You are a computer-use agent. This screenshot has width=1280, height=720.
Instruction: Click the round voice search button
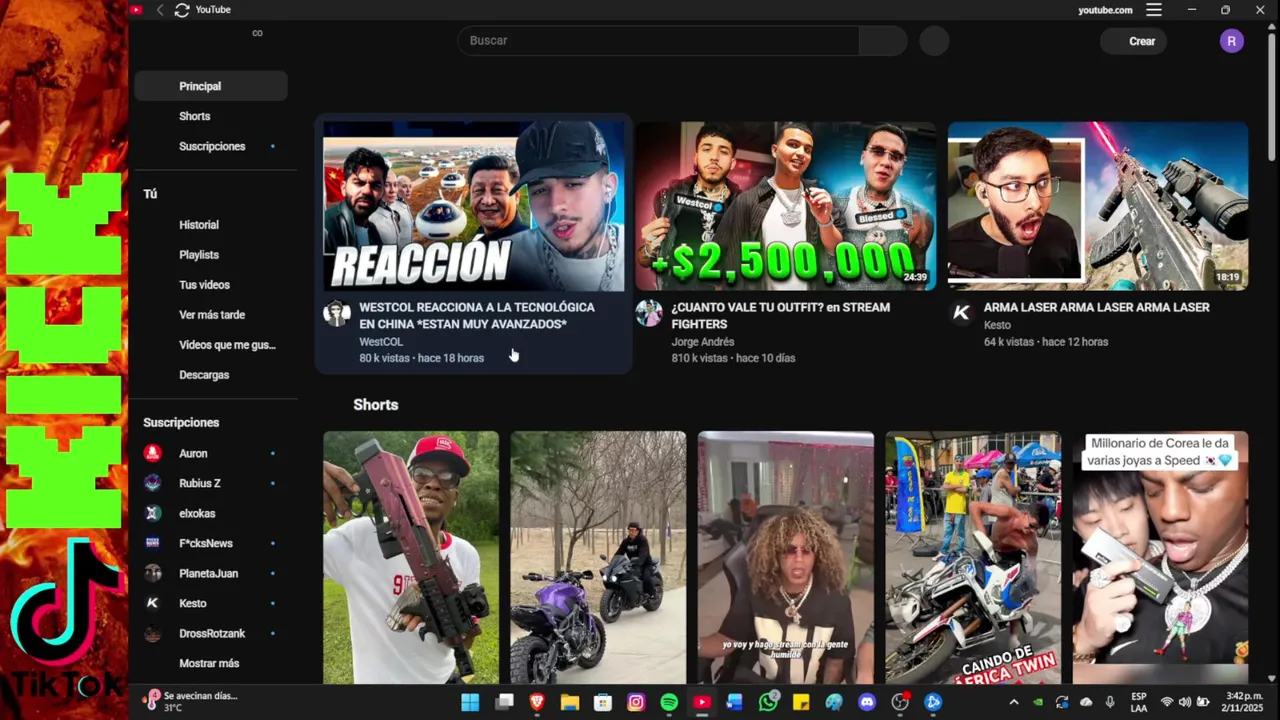point(934,41)
